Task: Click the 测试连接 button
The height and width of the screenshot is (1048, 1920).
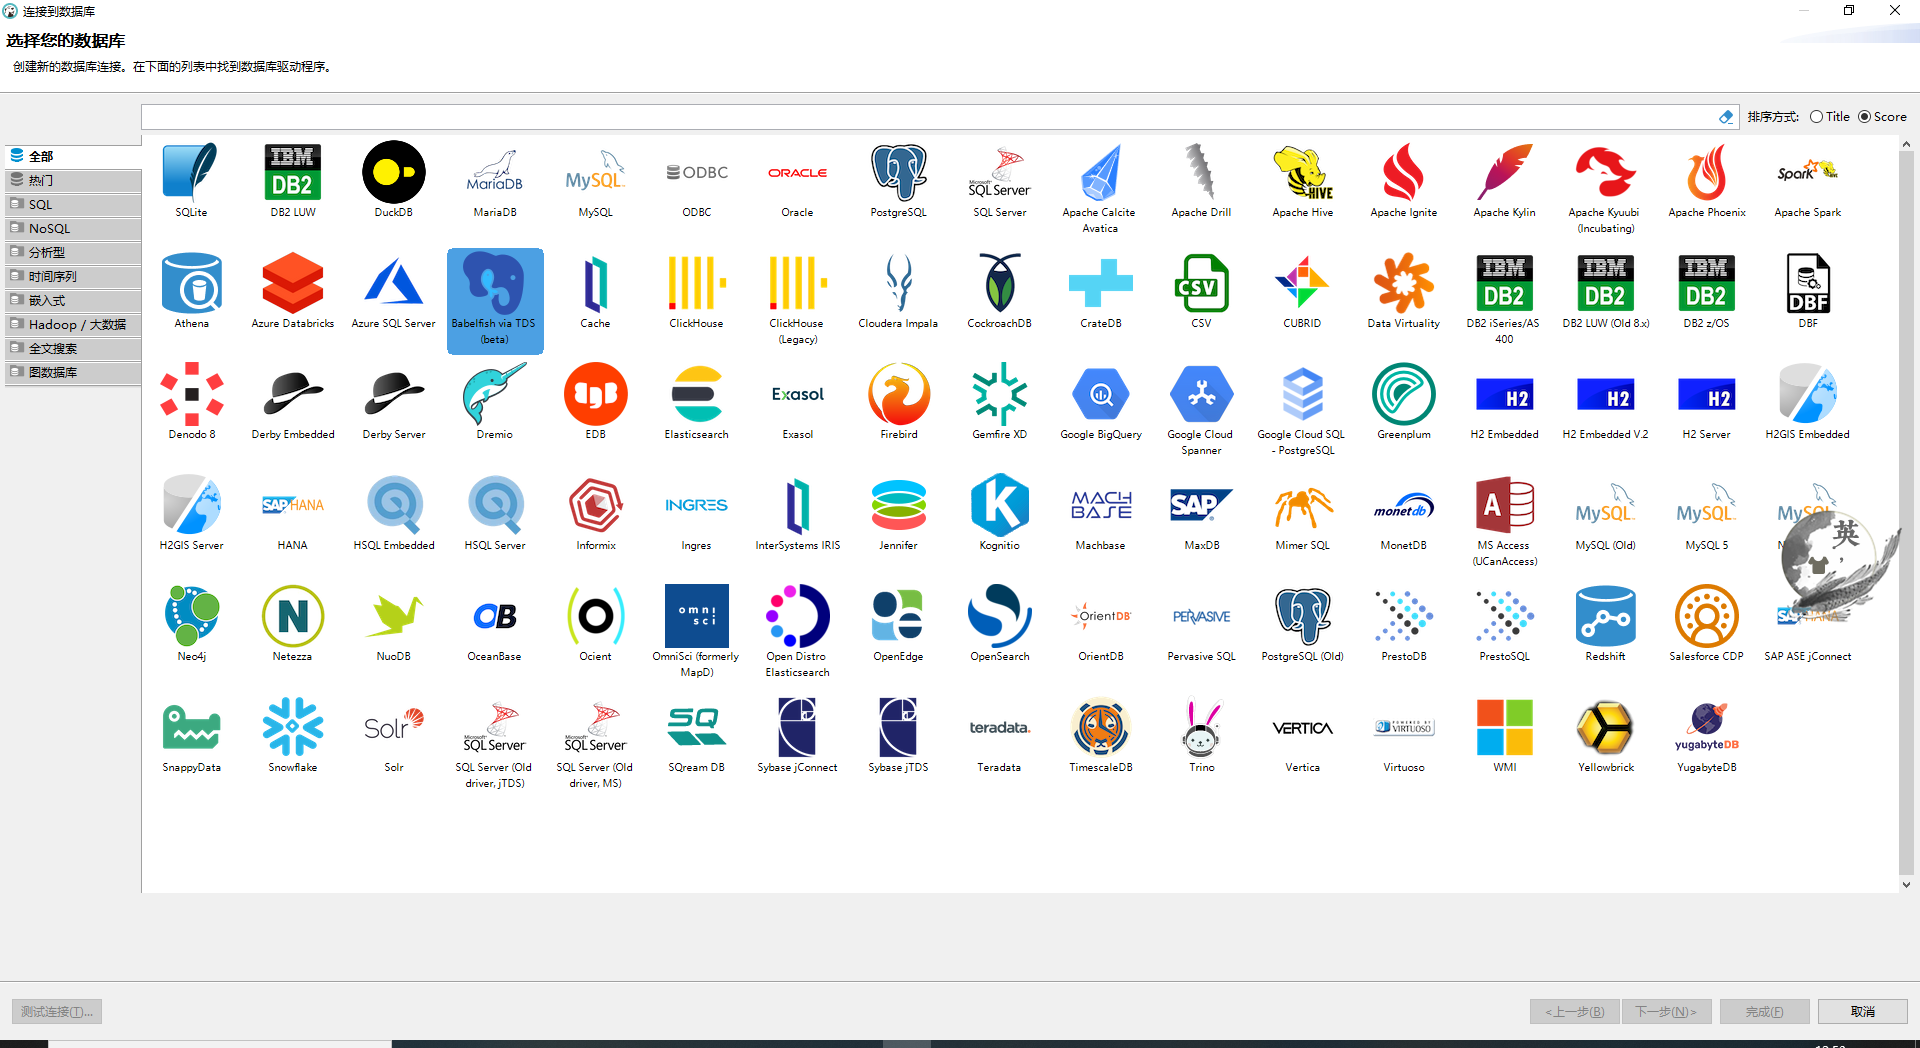Action: point(55,1011)
